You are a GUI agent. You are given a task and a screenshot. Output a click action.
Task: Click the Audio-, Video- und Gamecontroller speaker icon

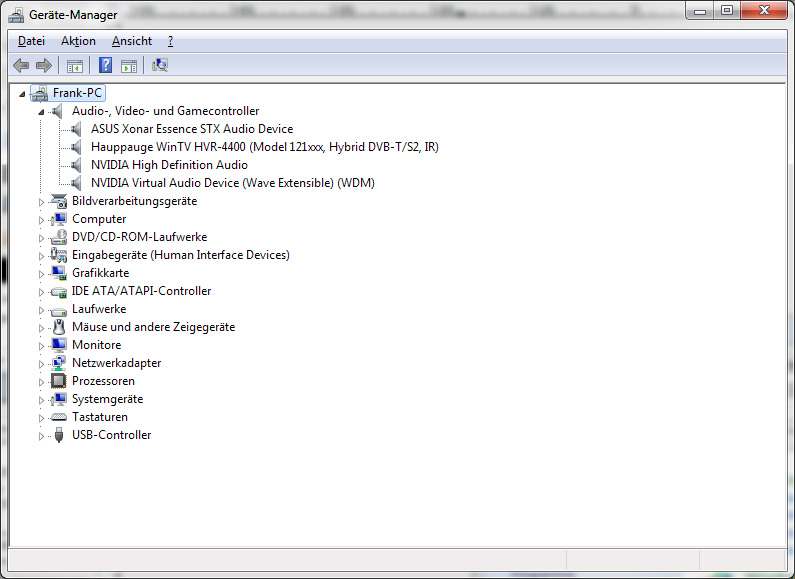point(57,111)
